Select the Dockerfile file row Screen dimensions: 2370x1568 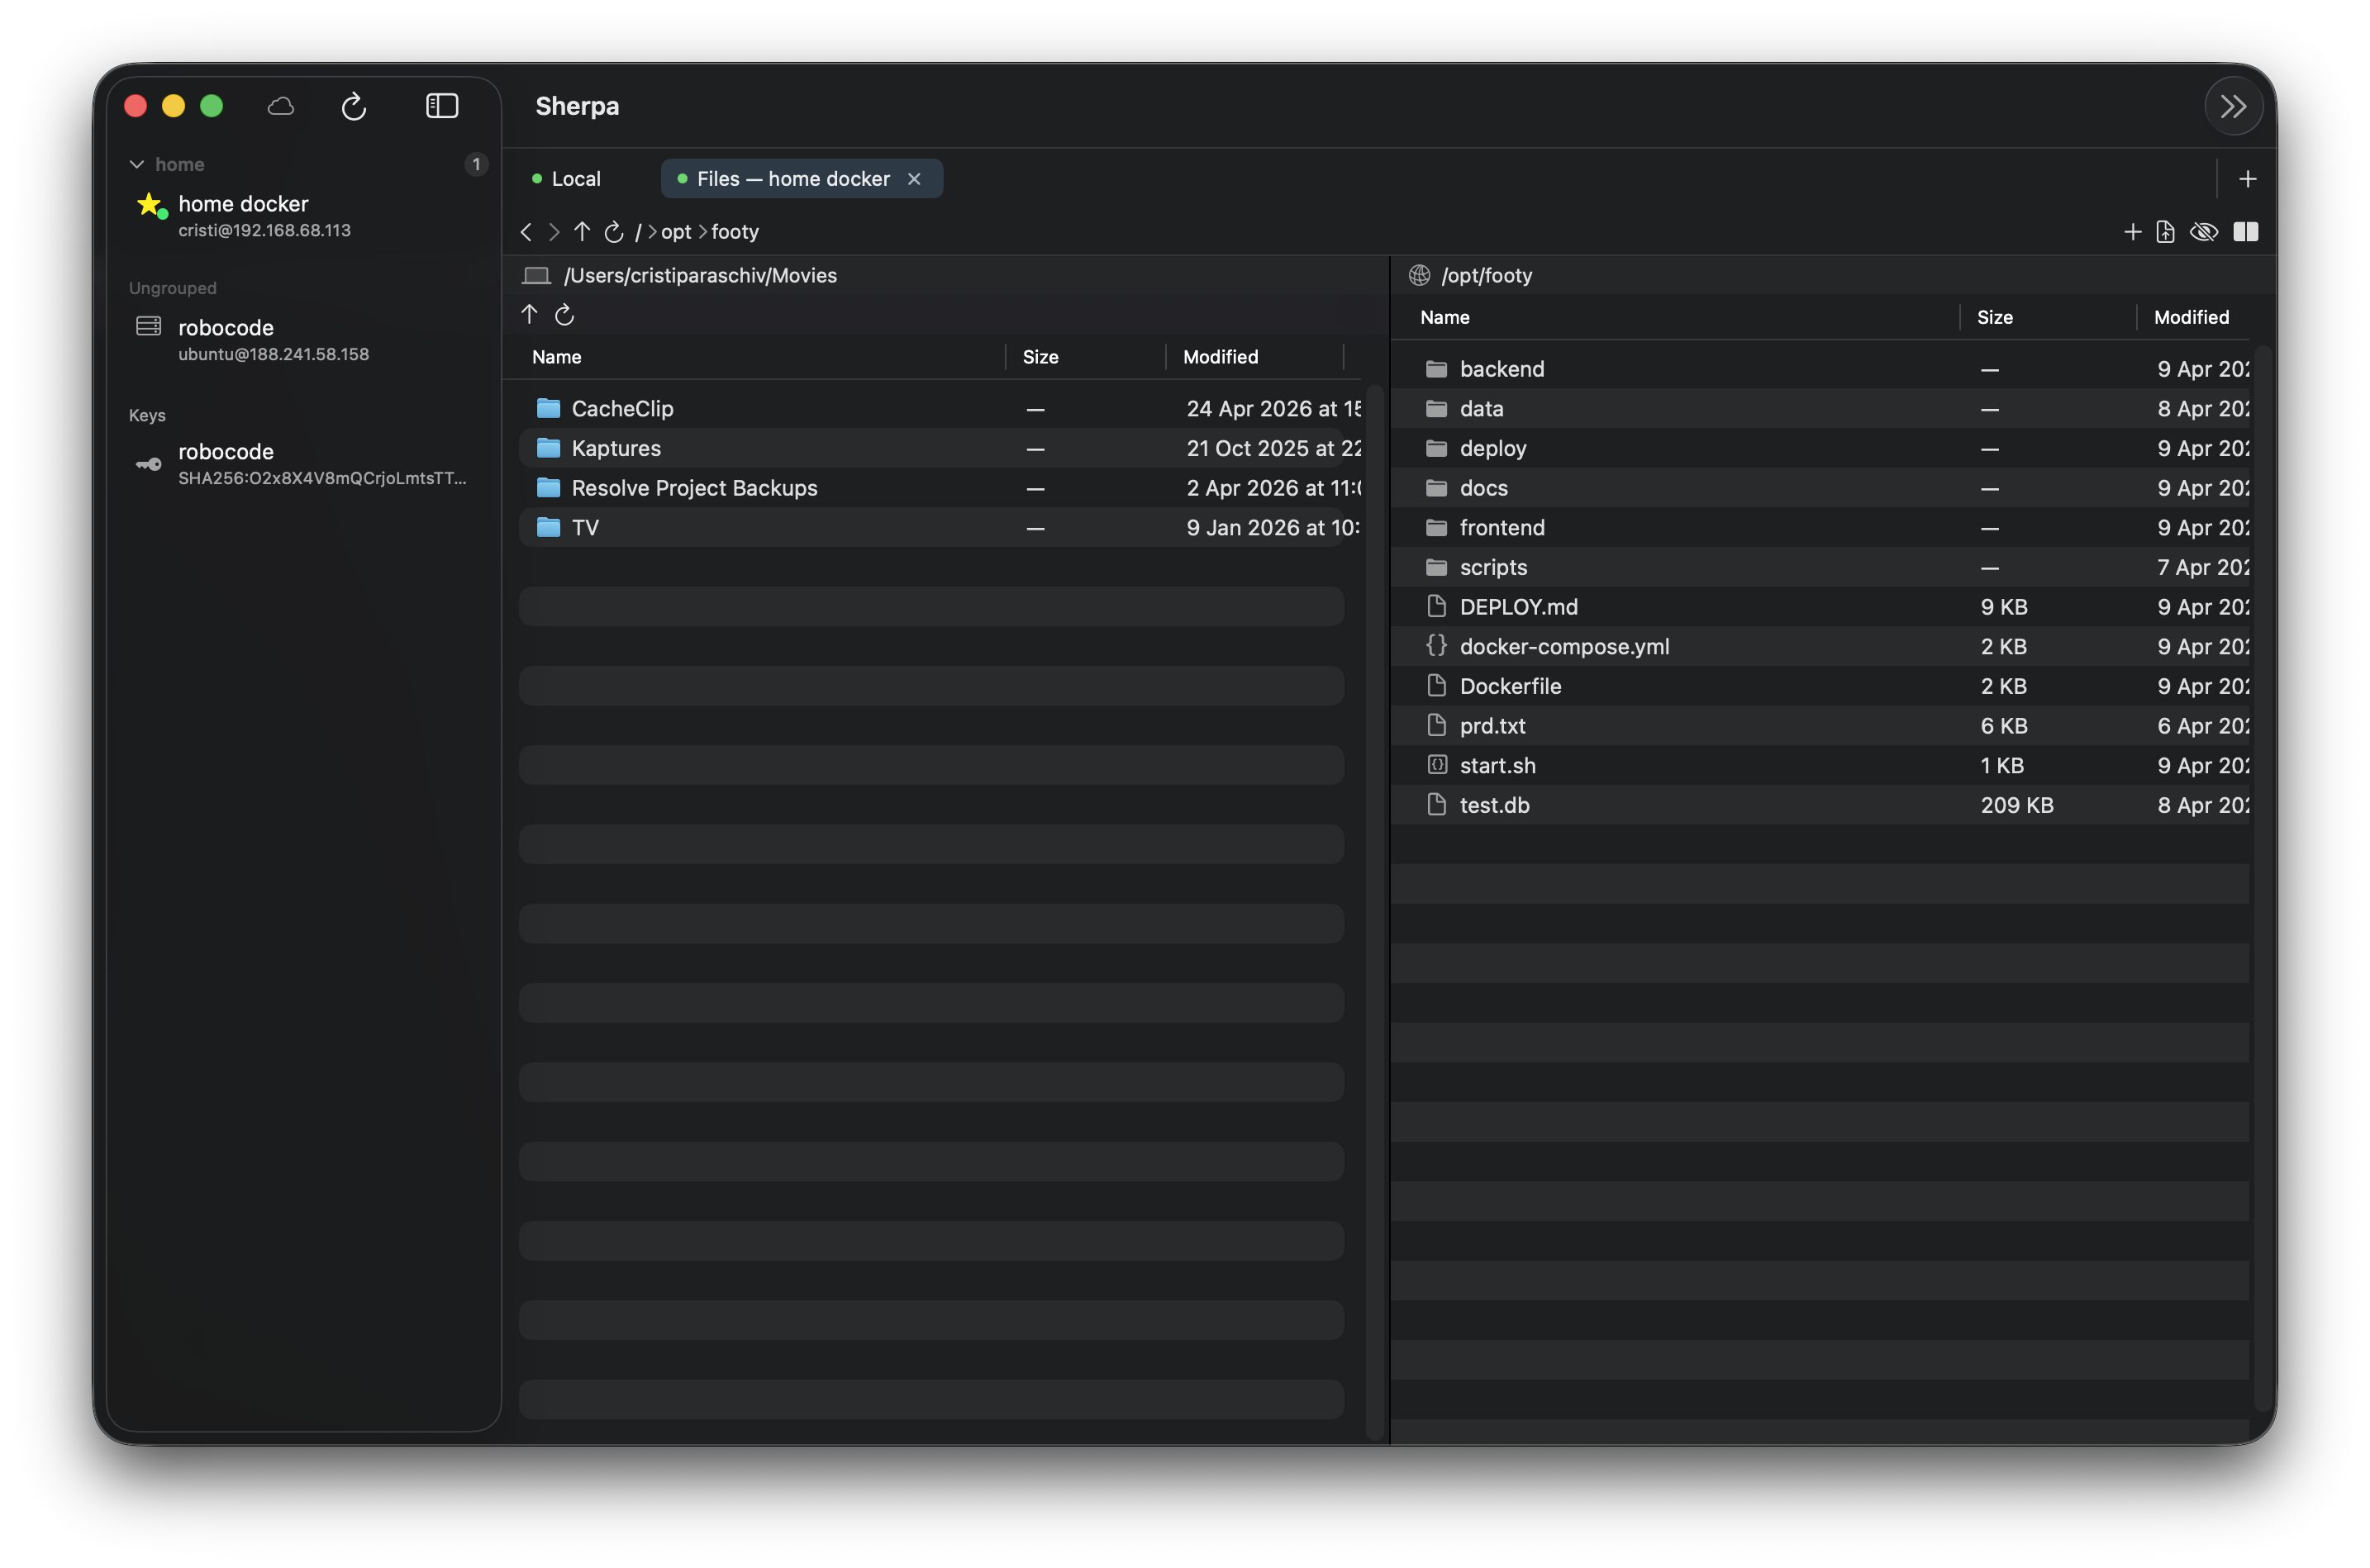pyautogui.click(x=1820, y=686)
